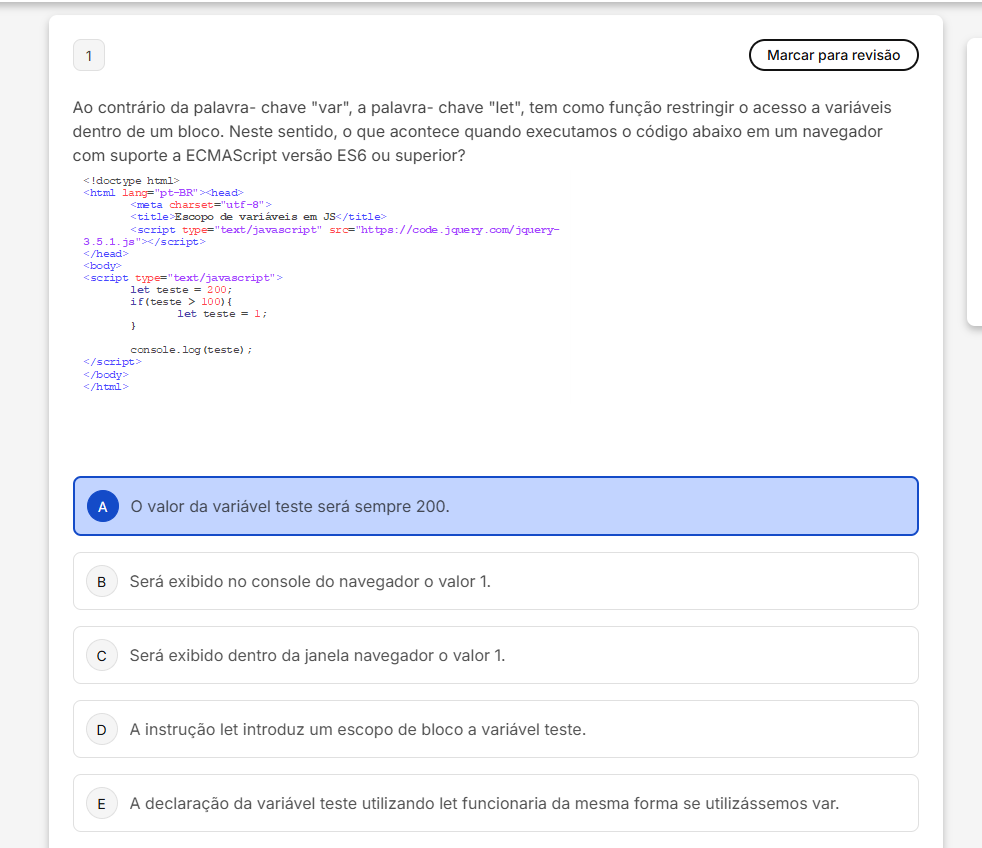982x848 pixels.
Task: Select answer "O valor da variável teste será sempre 200"
Action: [290, 506]
